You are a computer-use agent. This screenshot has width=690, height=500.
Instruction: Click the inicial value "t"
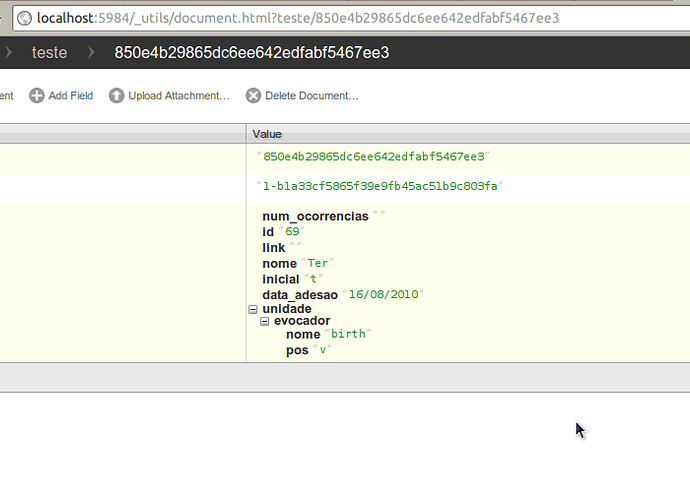pos(313,279)
